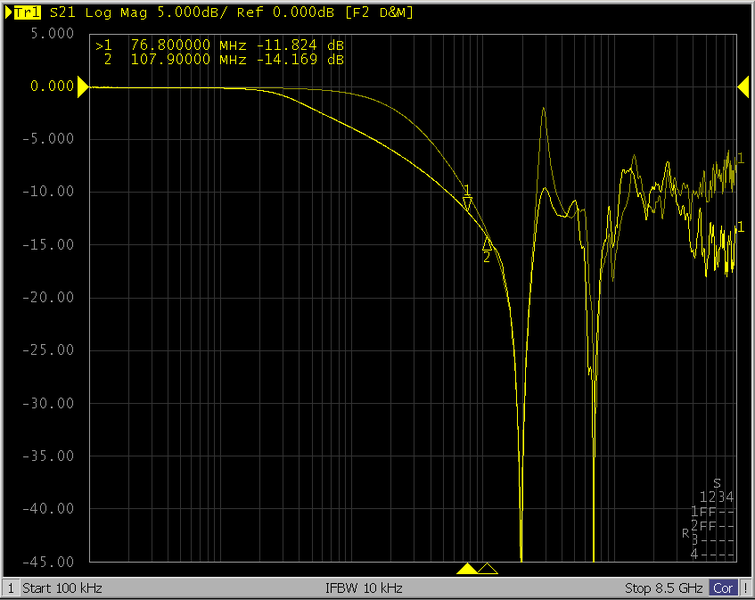Select marker 2 triangle on the trace
Screen dimensions: 755x600
[488, 243]
